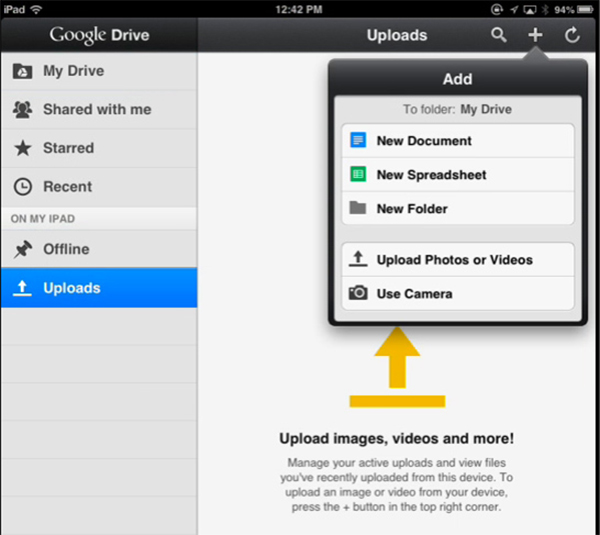
Task: Tap the Google Drive logo title
Action: click(99, 35)
